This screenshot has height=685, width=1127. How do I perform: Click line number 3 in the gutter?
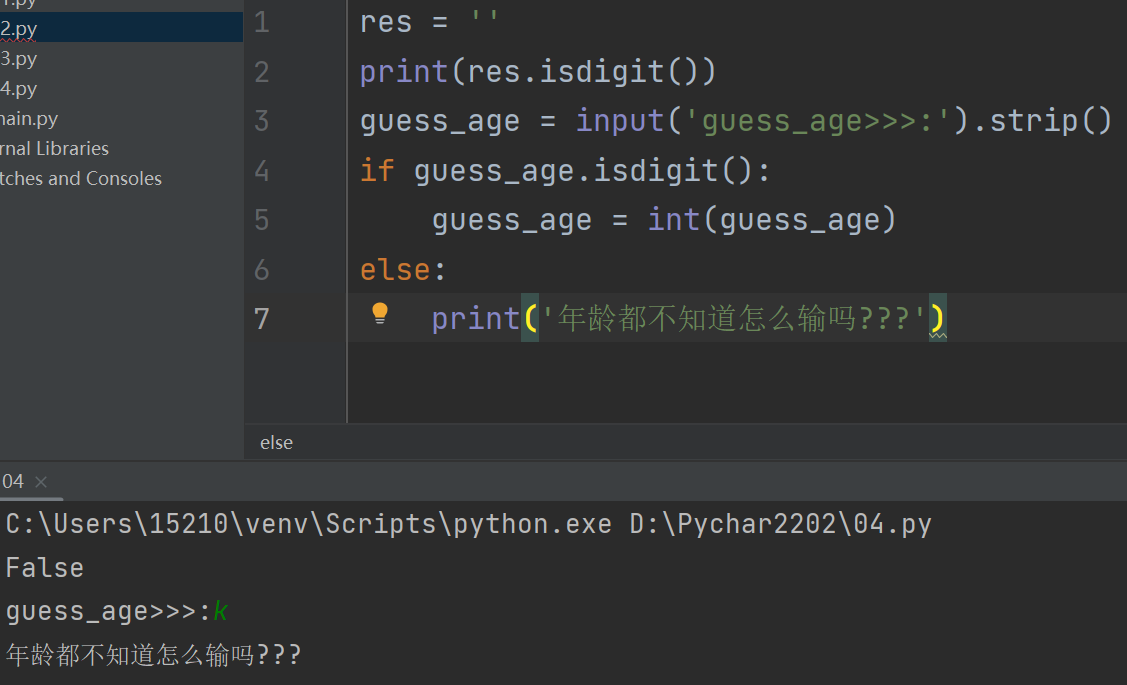[x=261, y=122]
